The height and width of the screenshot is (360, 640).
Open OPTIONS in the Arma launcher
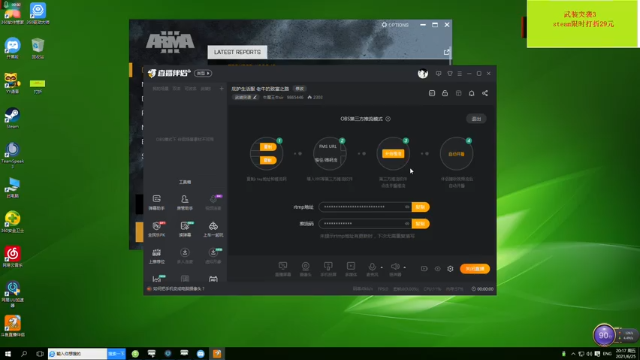pyautogui.click(x=395, y=25)
